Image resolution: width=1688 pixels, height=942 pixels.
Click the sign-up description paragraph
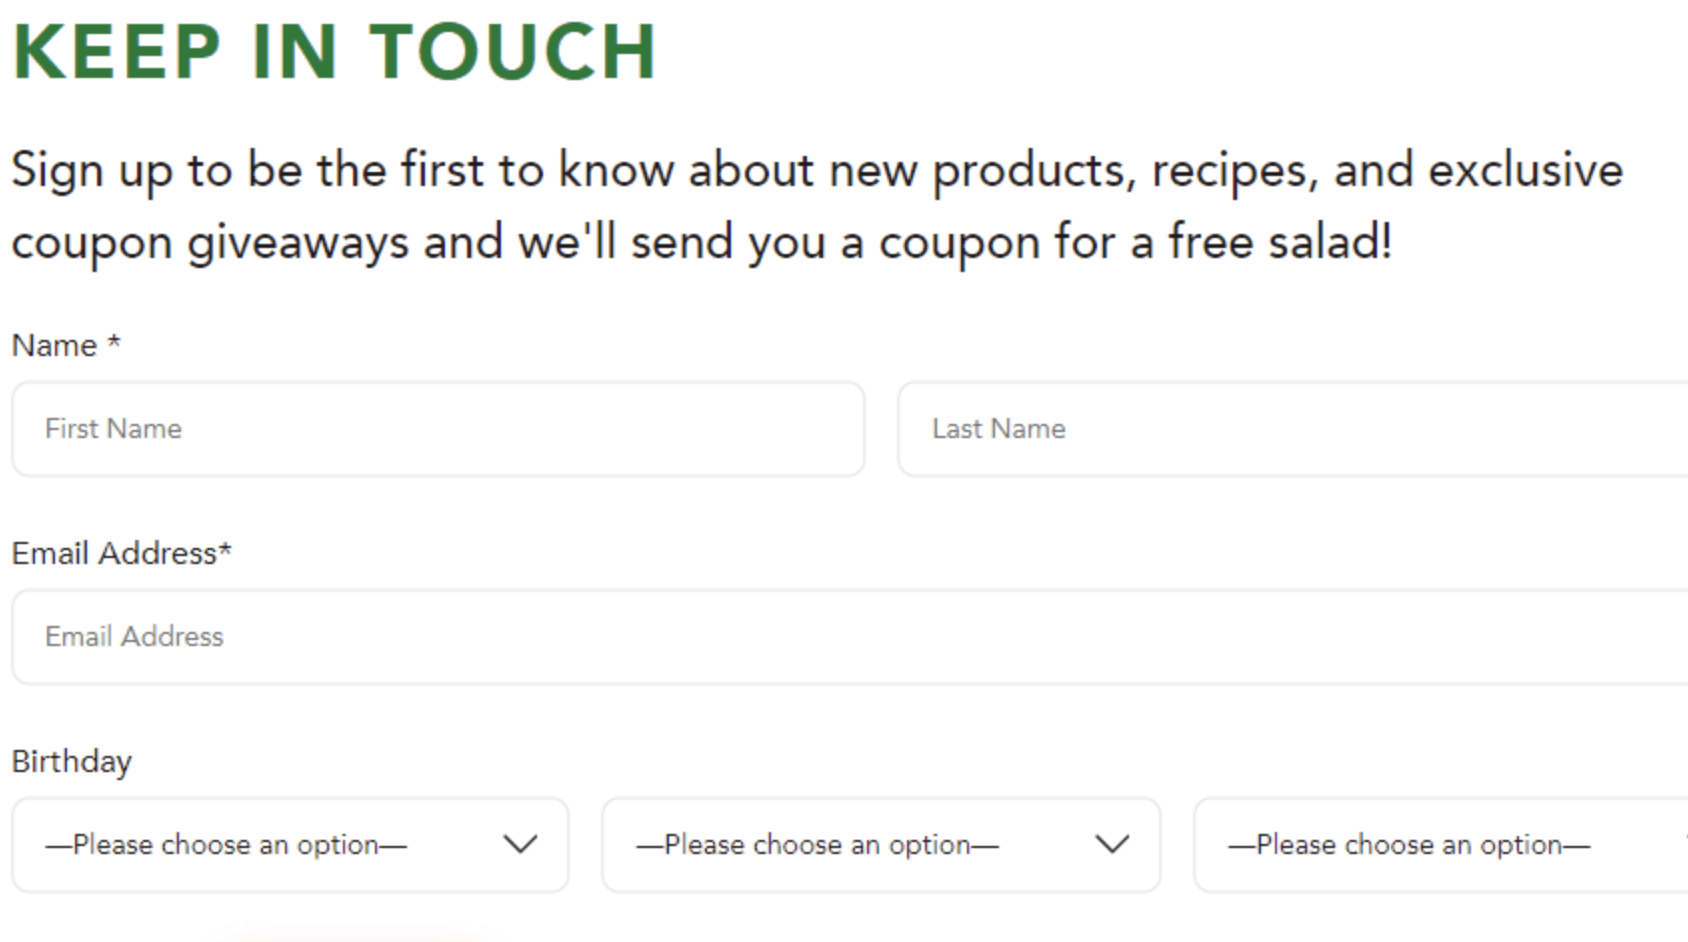click(x=815, y=206)
